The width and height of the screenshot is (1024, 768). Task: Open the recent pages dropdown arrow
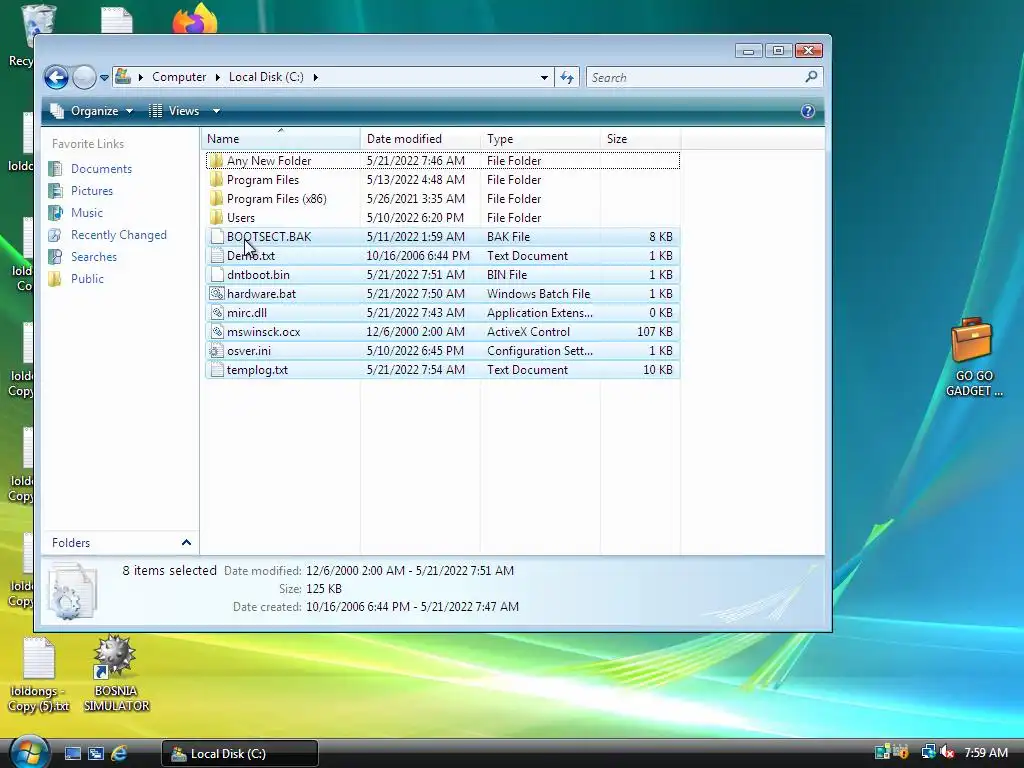[104, 78]
